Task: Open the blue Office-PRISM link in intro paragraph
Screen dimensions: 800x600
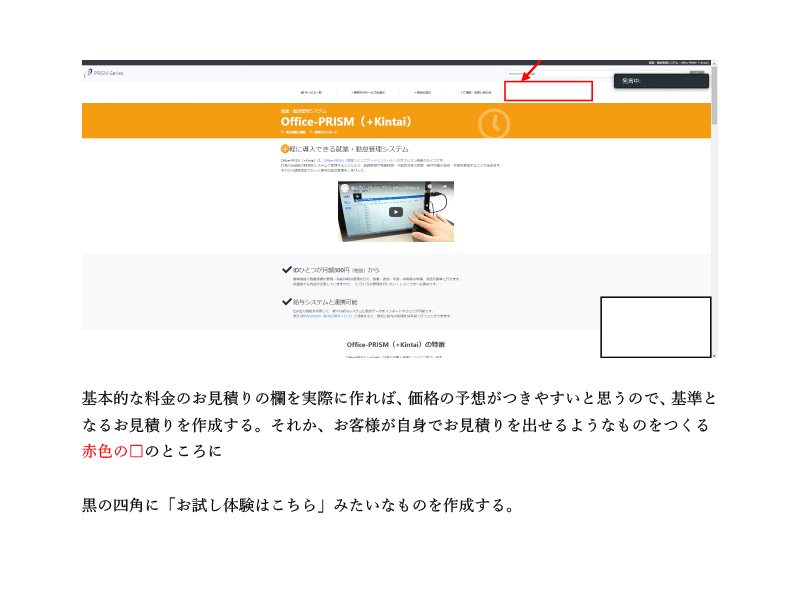Action: [359, 160]
